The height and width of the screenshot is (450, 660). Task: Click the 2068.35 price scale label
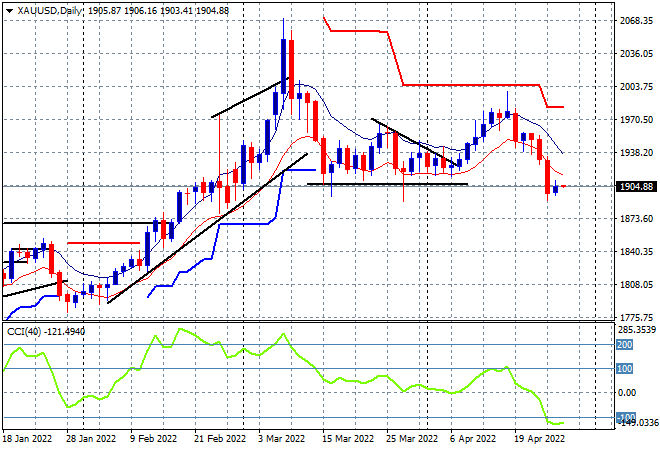(x=636, y=20)
